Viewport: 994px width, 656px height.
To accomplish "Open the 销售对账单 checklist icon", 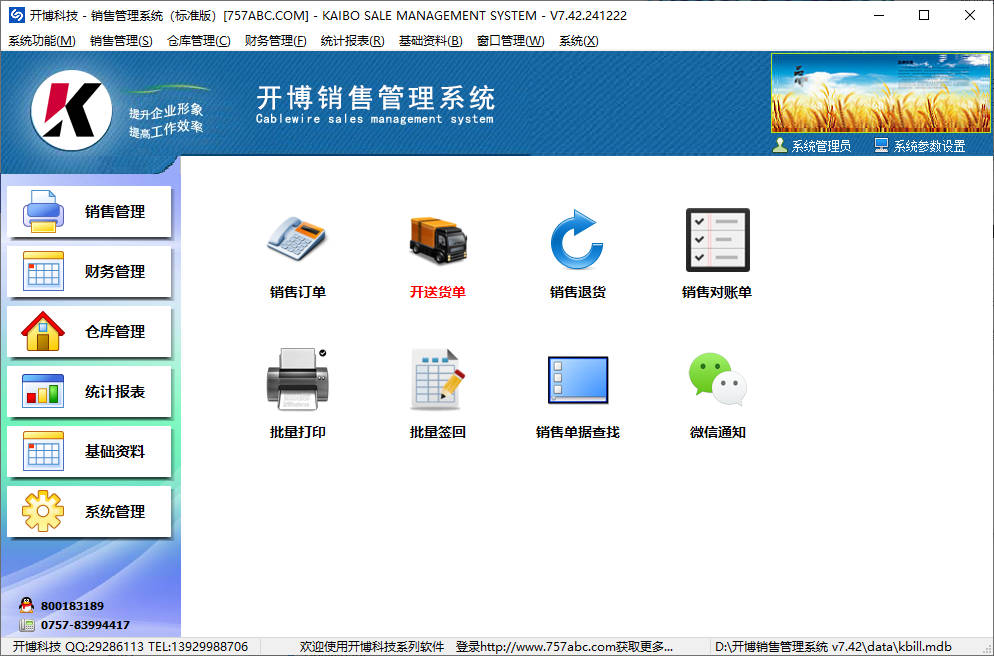I will (x=718, y=240).
